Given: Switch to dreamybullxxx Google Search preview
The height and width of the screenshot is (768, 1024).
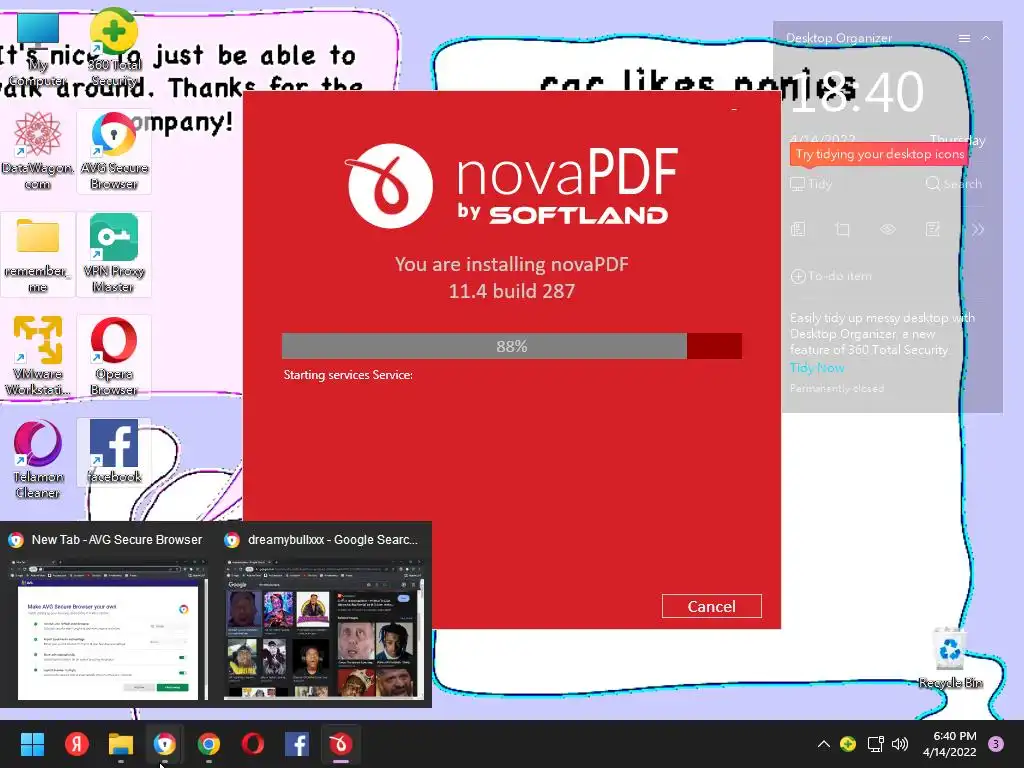Looking at the screenshot, I should pos(324,614).
